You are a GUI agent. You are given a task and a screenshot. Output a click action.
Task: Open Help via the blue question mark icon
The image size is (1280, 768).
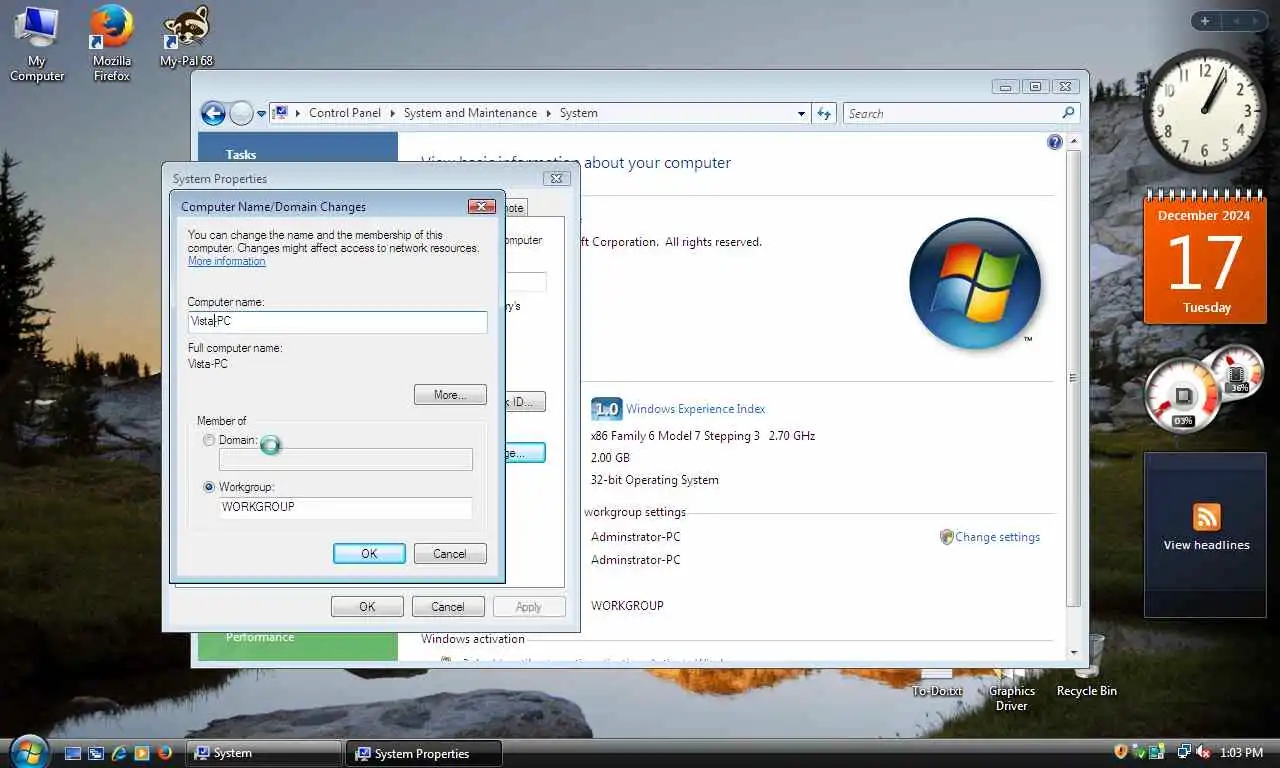click(1054, 142)
